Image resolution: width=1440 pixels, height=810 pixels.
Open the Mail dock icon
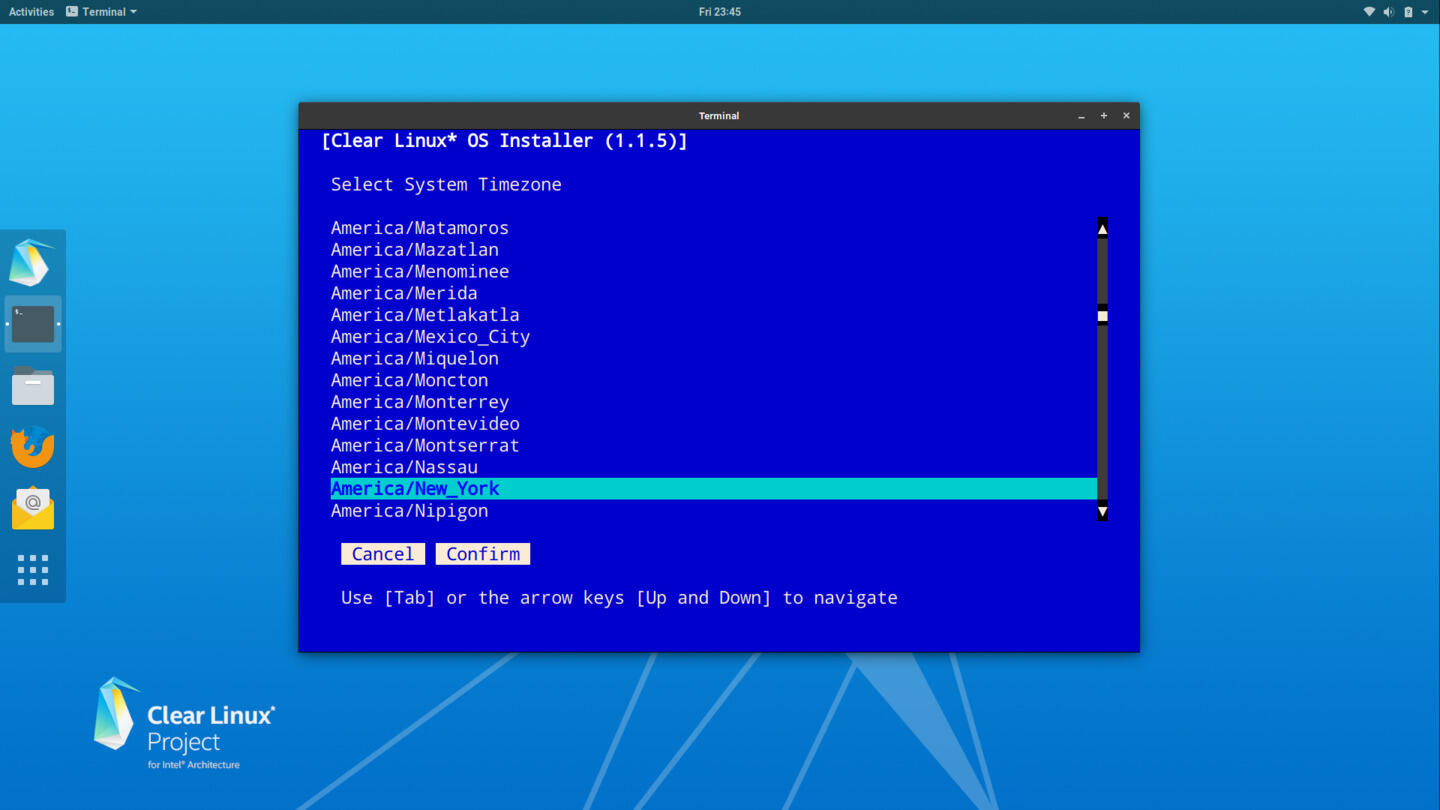[32, 508]
